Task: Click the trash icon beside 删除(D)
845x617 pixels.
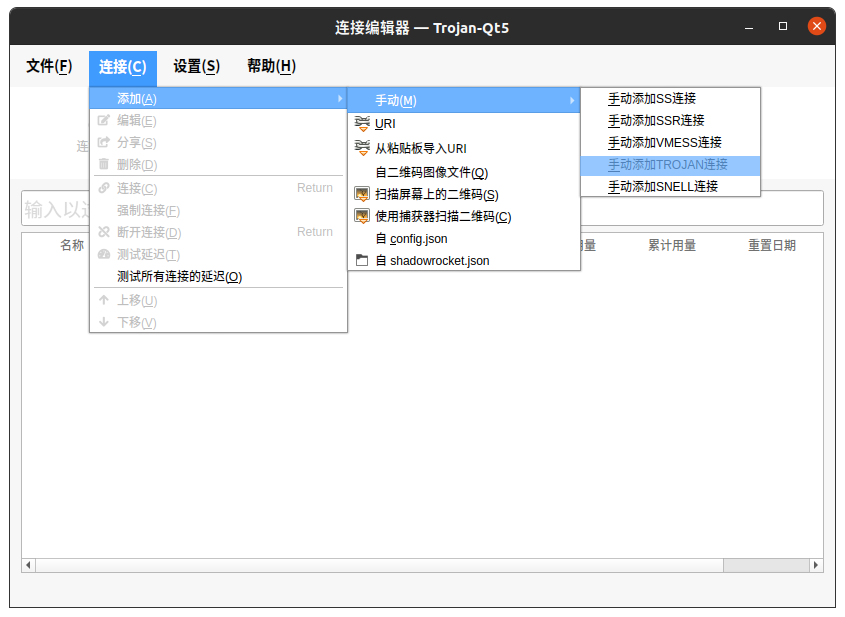Action: 103,164
